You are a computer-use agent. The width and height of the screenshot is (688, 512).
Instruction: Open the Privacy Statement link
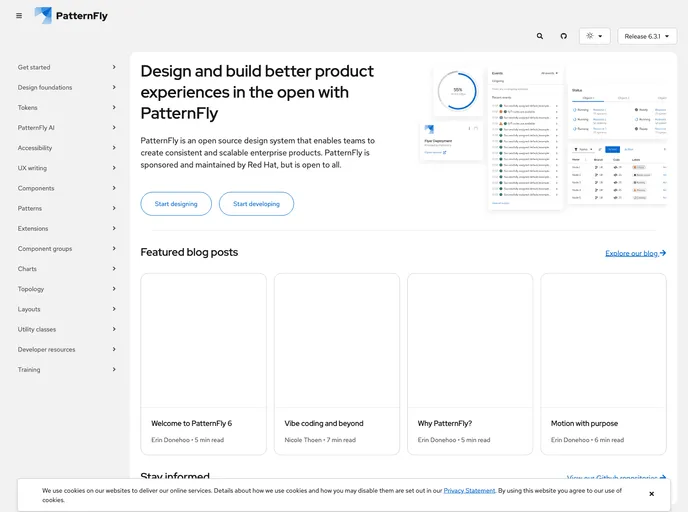pyautogui.click(x=469, y=491)
